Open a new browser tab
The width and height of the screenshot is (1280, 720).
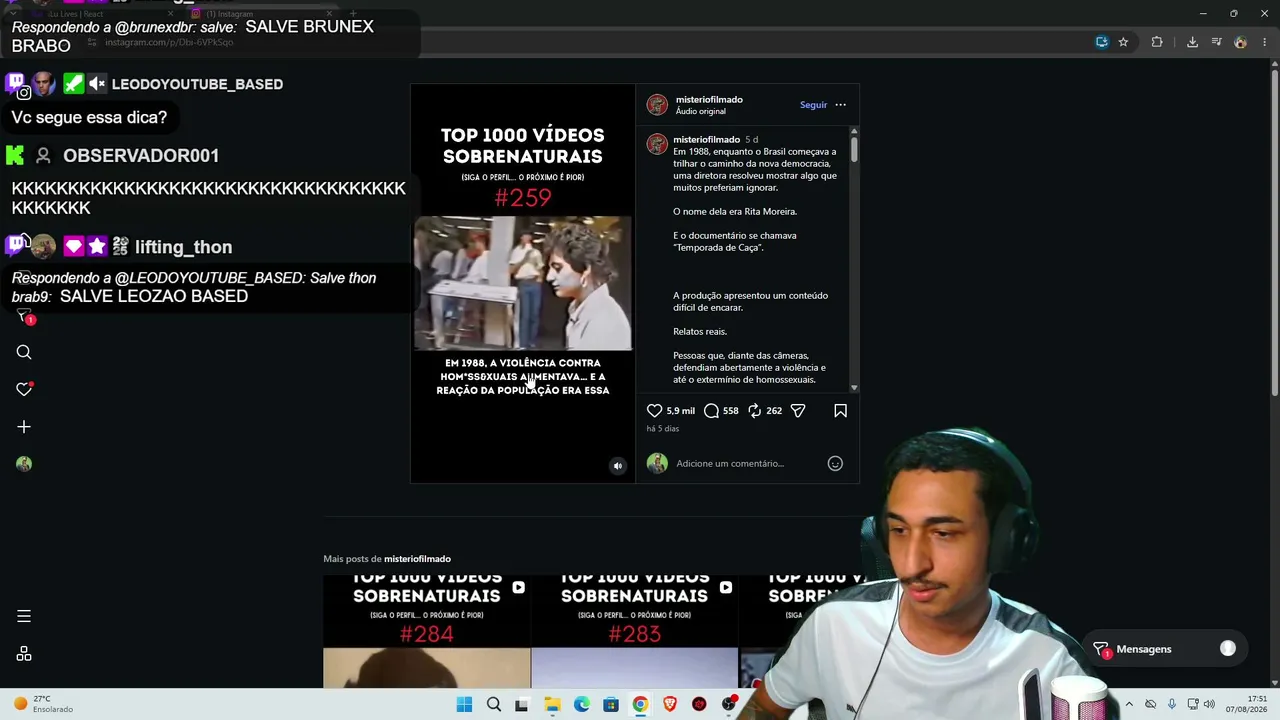(353, 13)
